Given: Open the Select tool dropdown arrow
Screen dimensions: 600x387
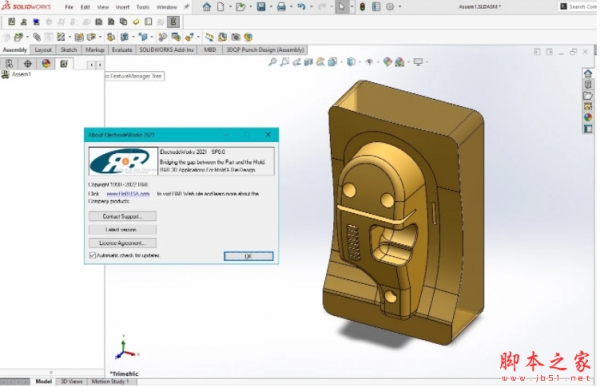Looking at the screenshot, I should pos(352,7).
